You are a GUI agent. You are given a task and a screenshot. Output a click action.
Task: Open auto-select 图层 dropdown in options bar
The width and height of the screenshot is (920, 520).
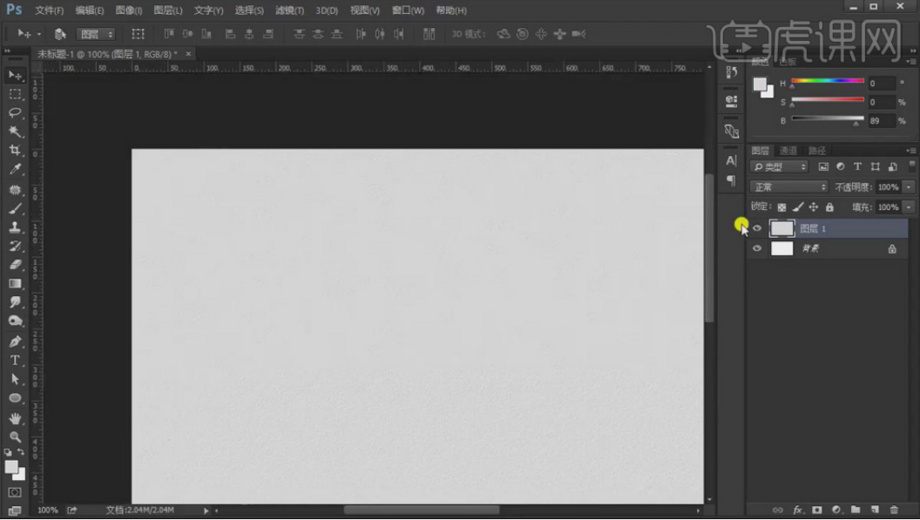[96, 35]
